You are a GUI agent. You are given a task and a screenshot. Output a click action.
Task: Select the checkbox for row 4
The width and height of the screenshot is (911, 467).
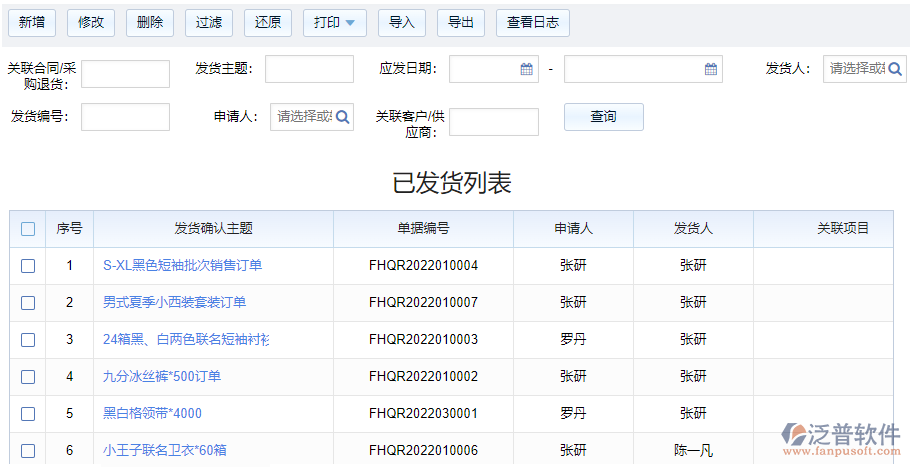[x=28, y=377]
